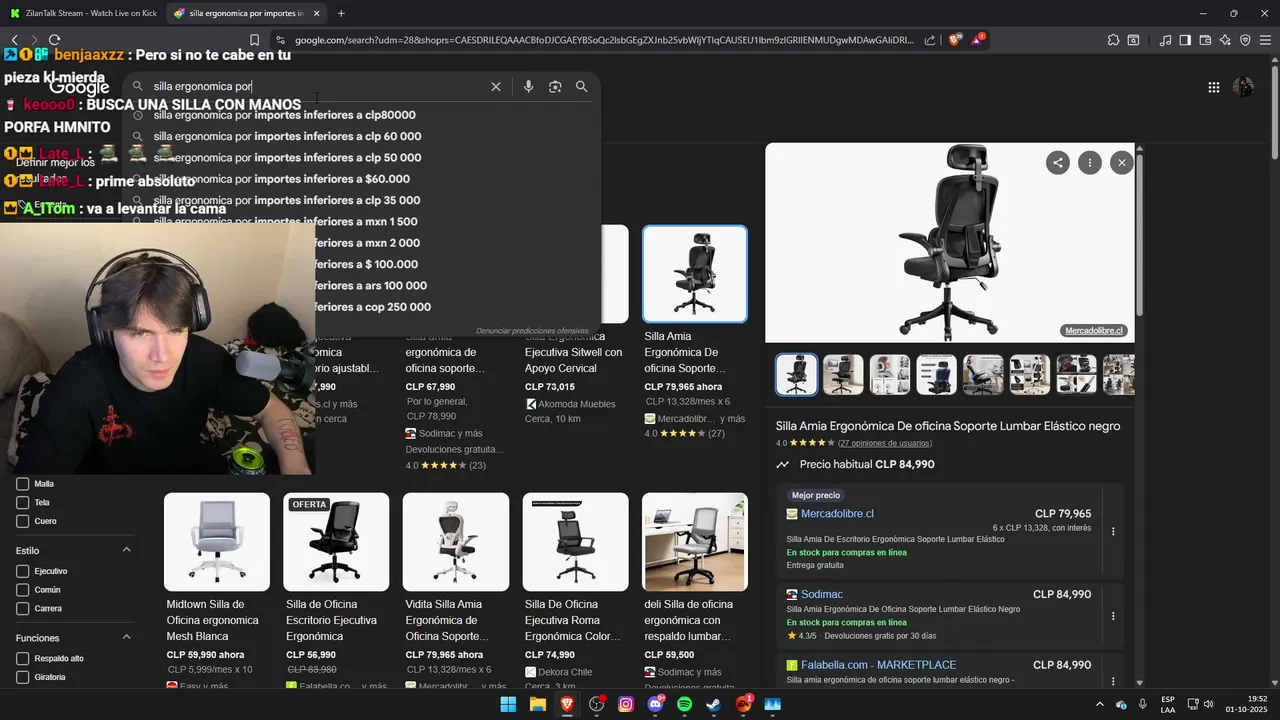Check the Giratoria filter

[x=22, y=677]
